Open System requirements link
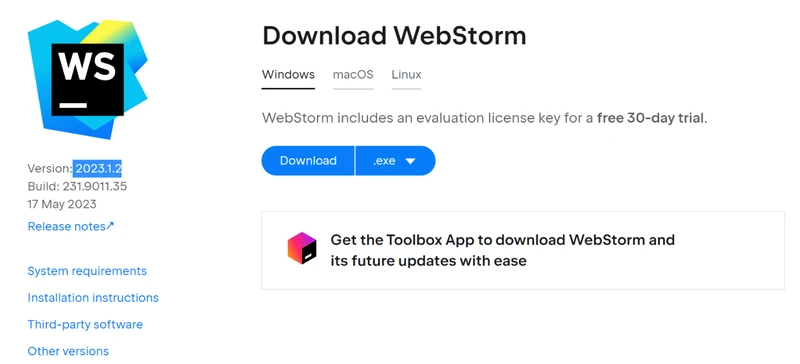This screenshot has height=364, width=800. click(87, 271)
